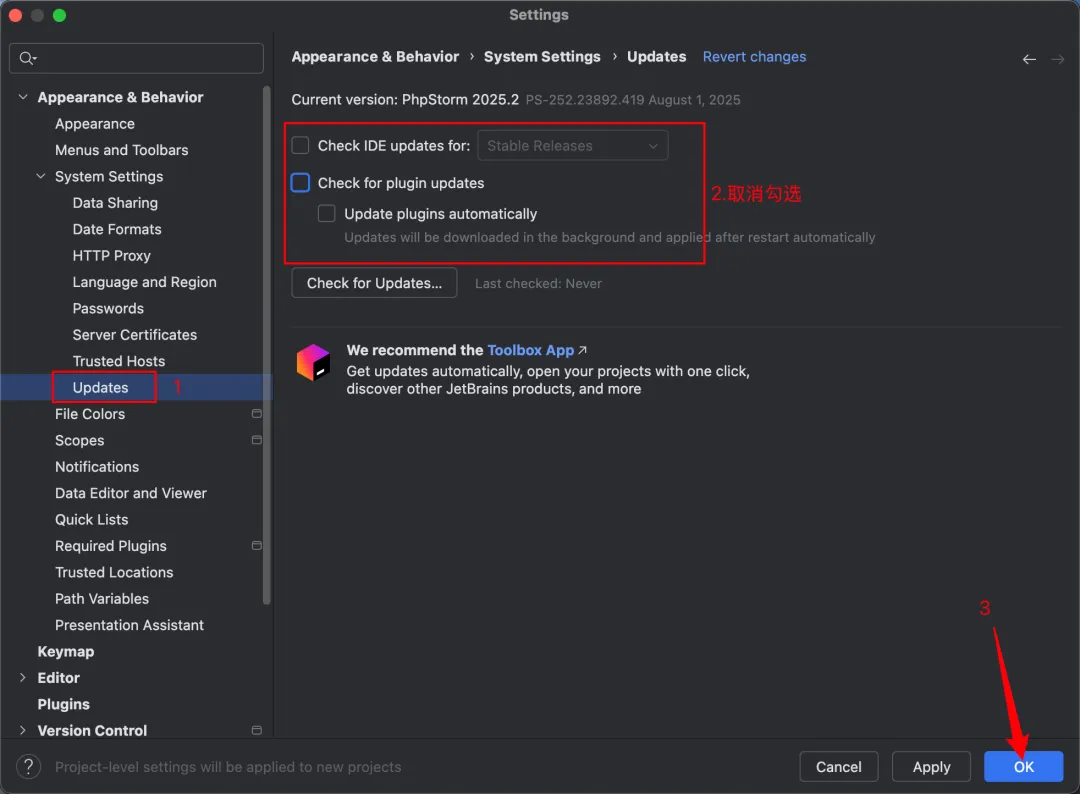Click Appearance & Behavior in the breadcrumb
The width and height of the screenshot is (1080, 794).
point(375,56)
